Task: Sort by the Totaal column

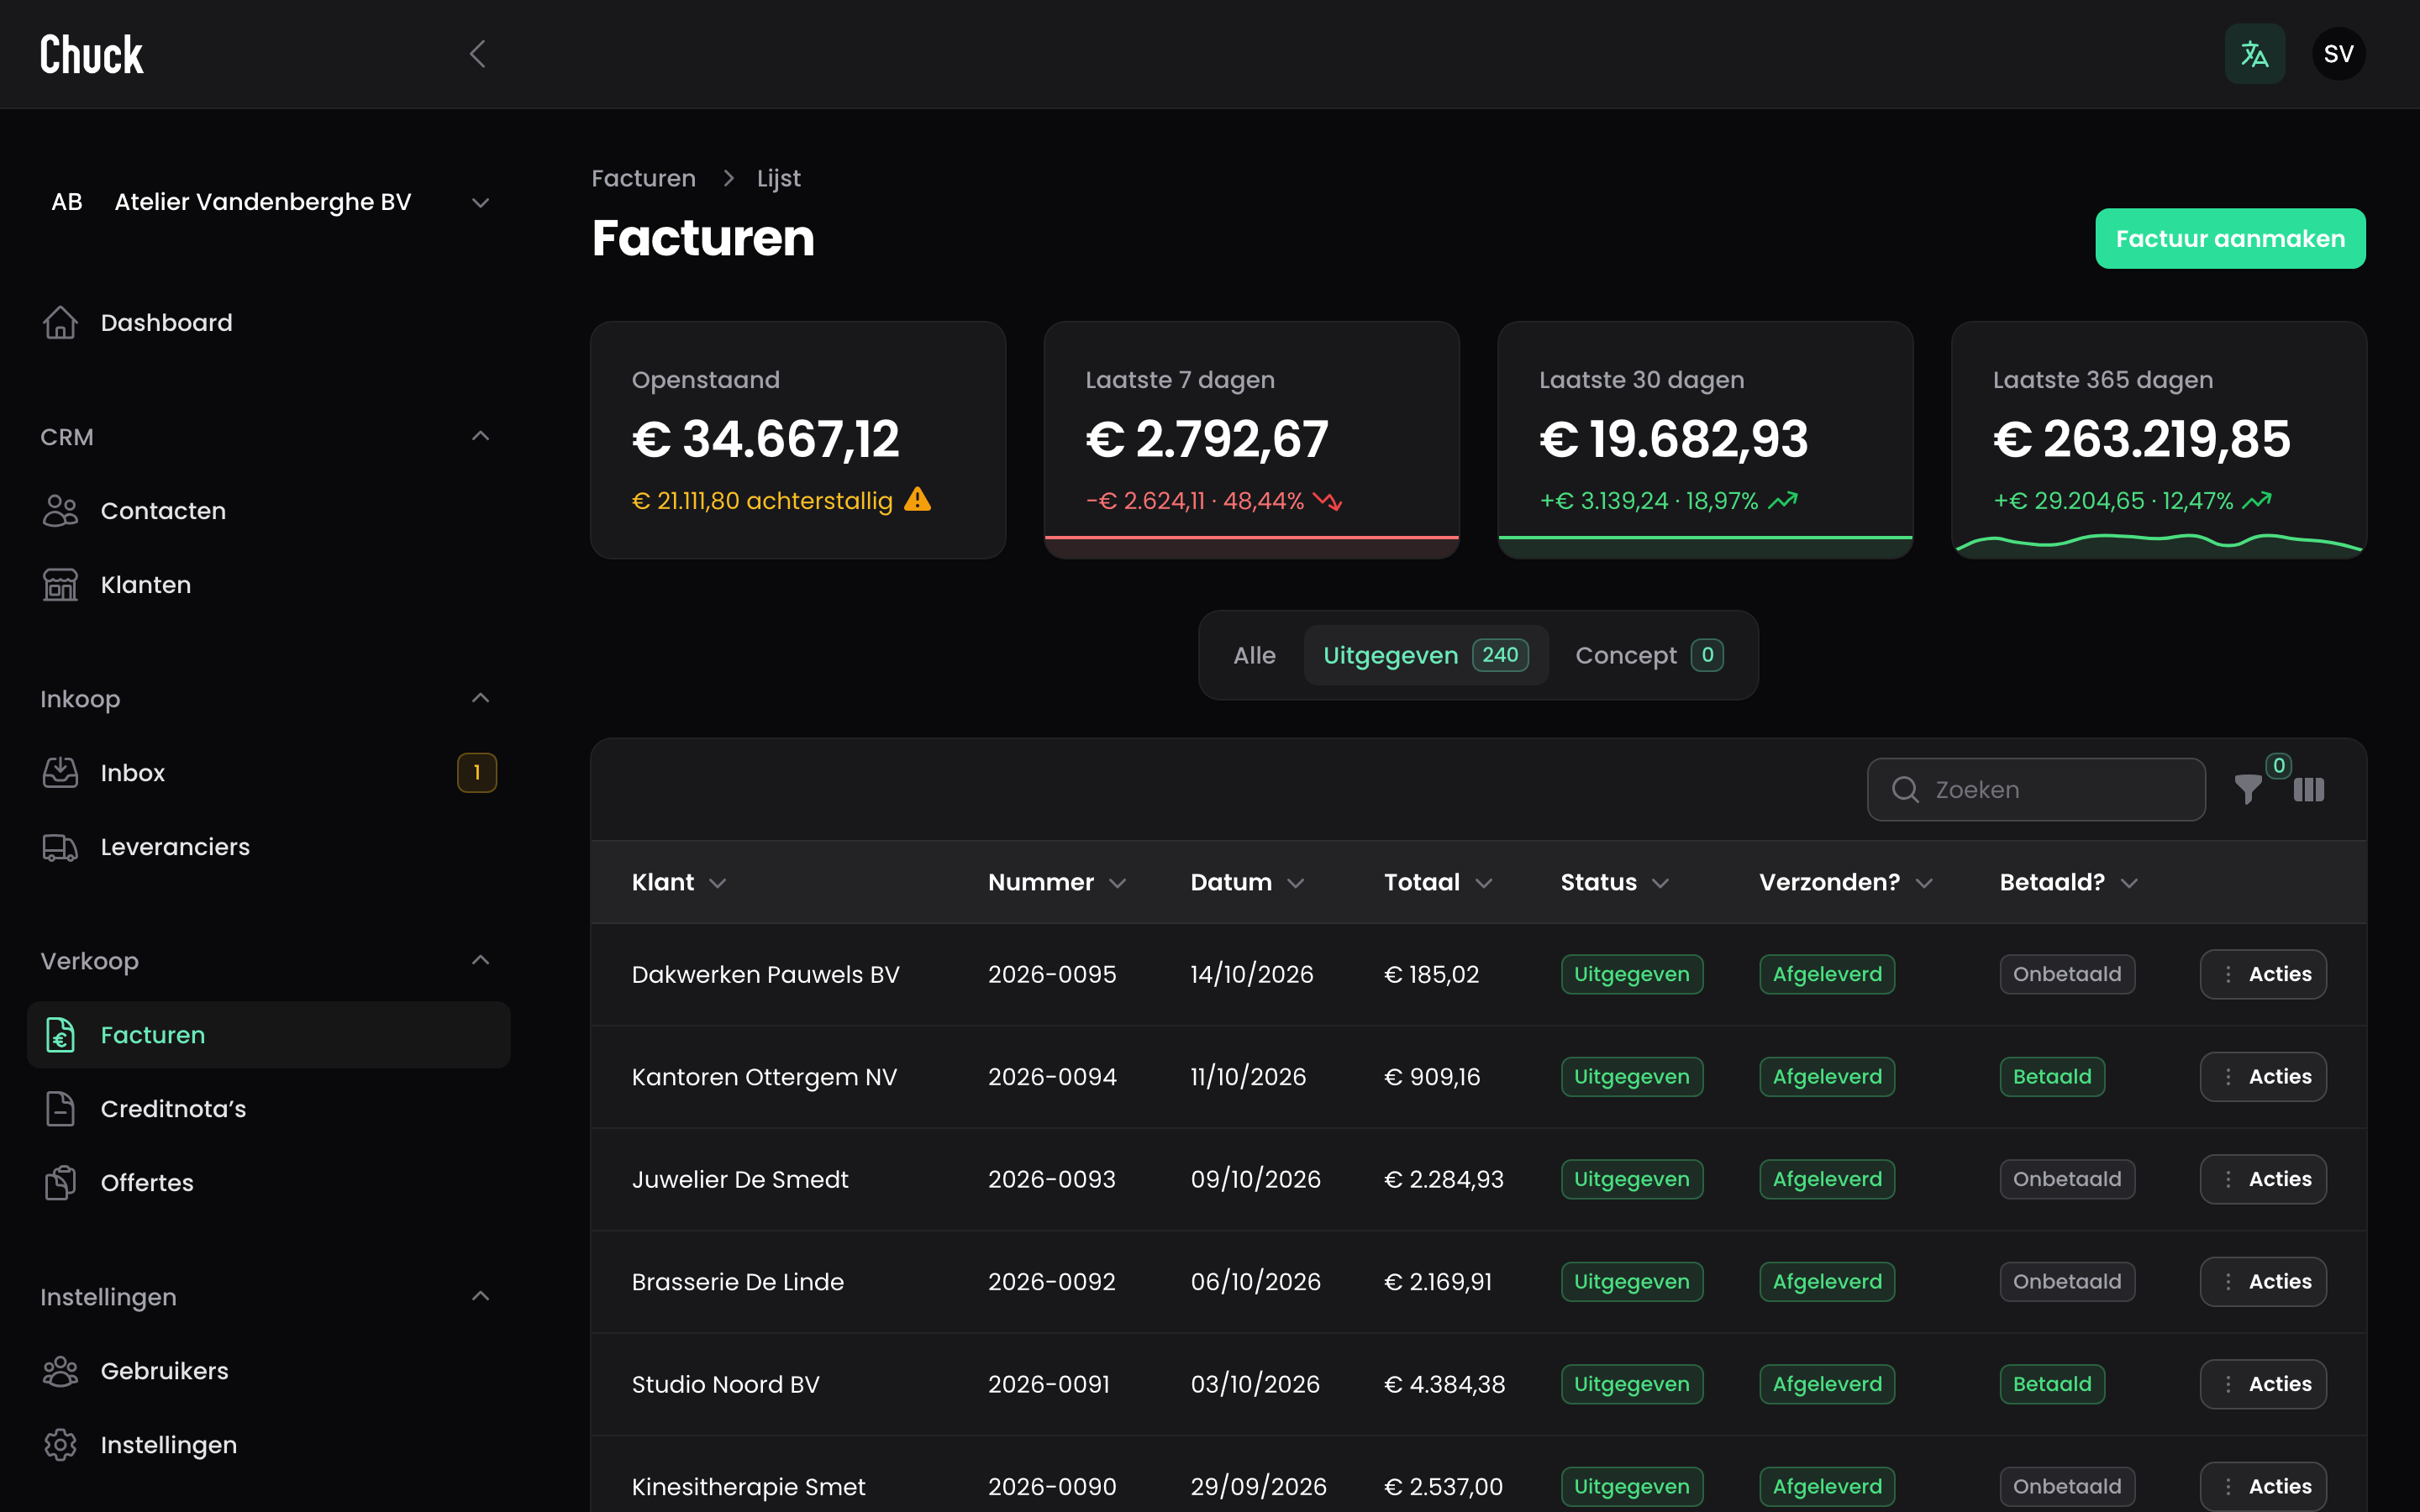Action: point(1438,882)
